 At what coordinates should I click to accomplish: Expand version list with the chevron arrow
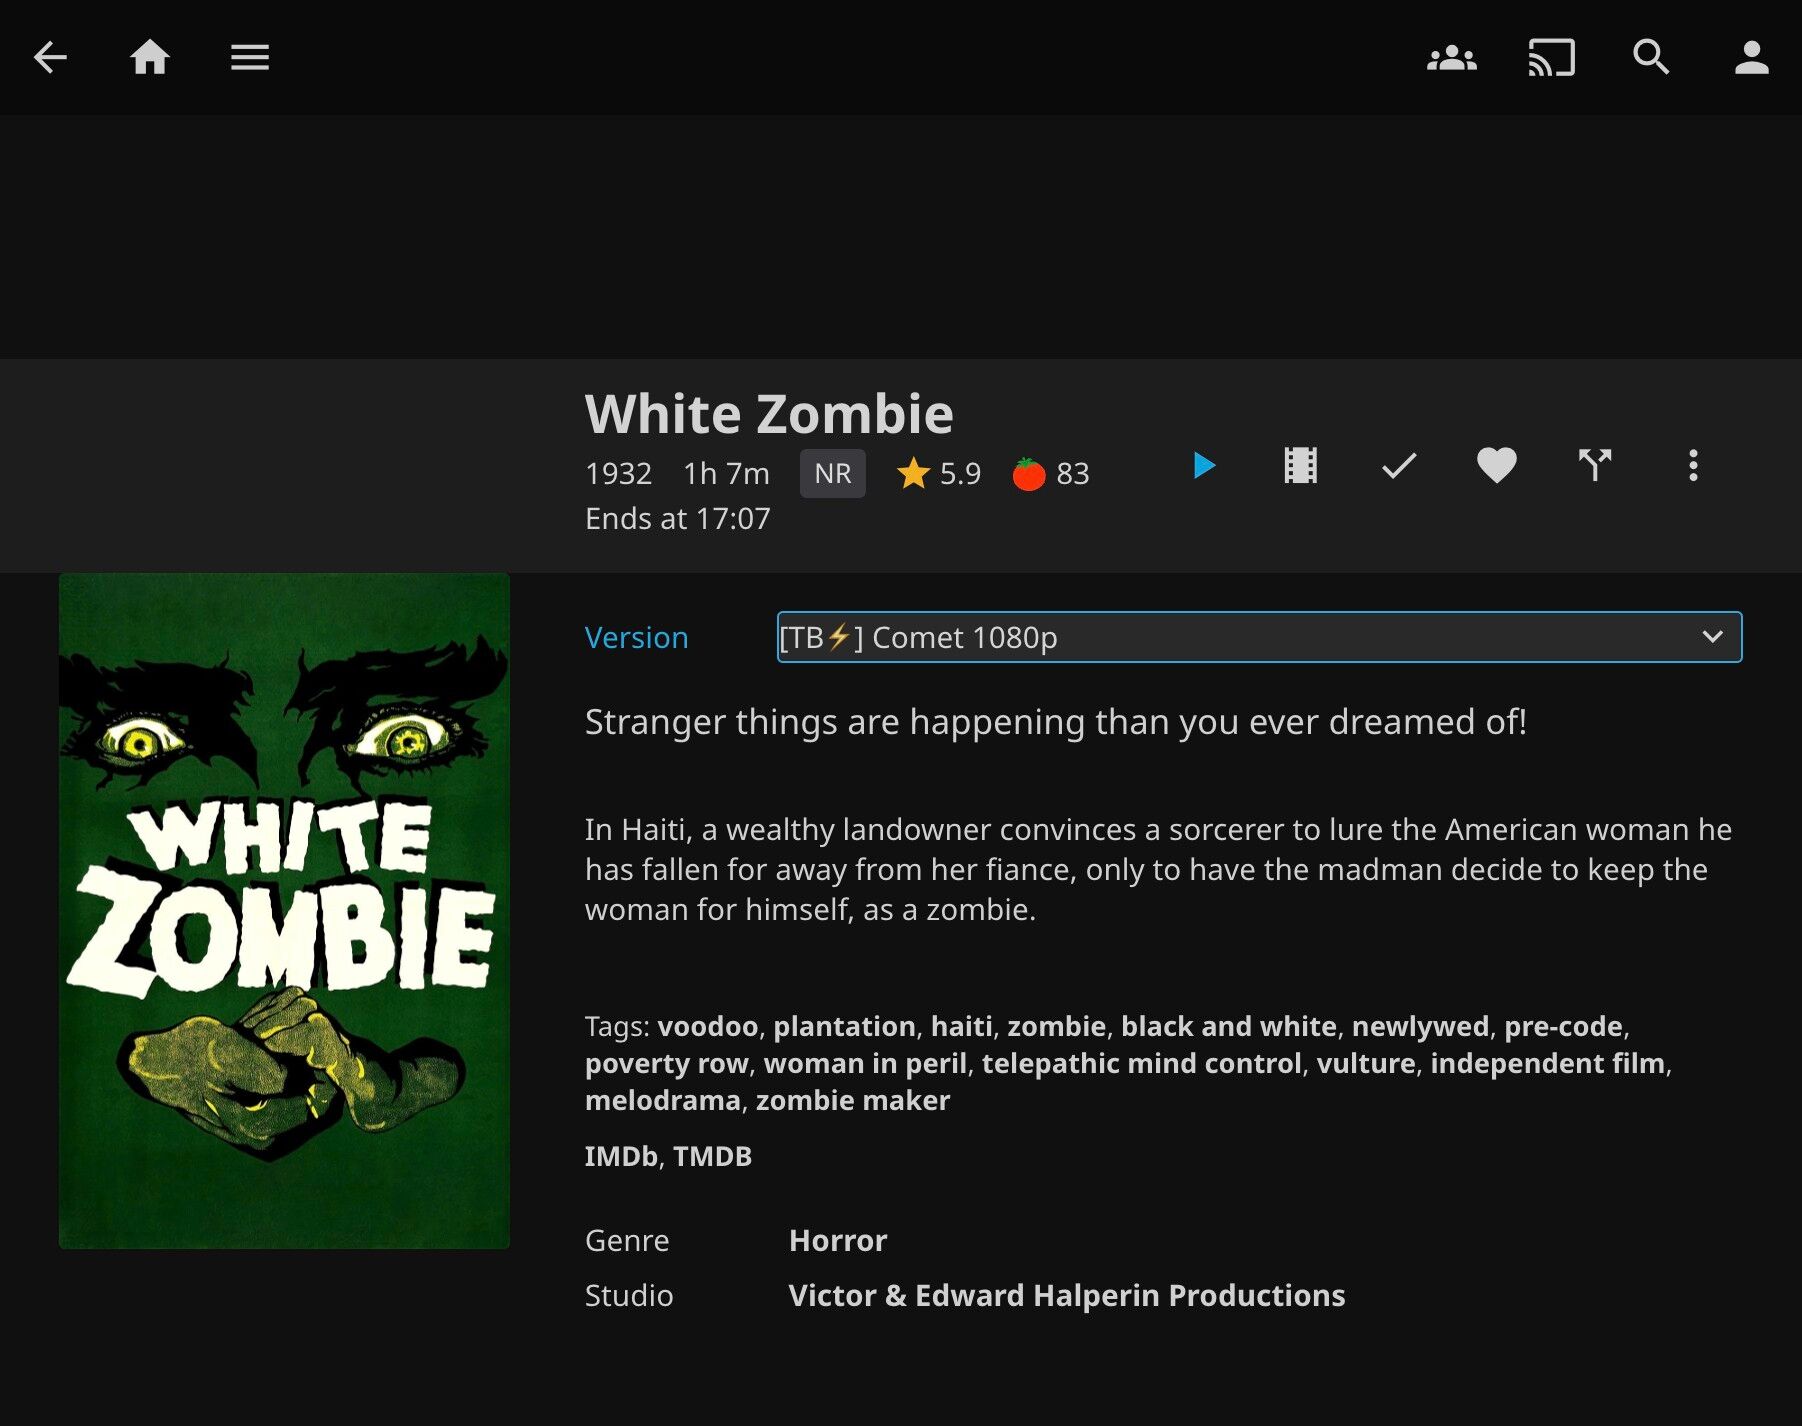[1713, 637]
